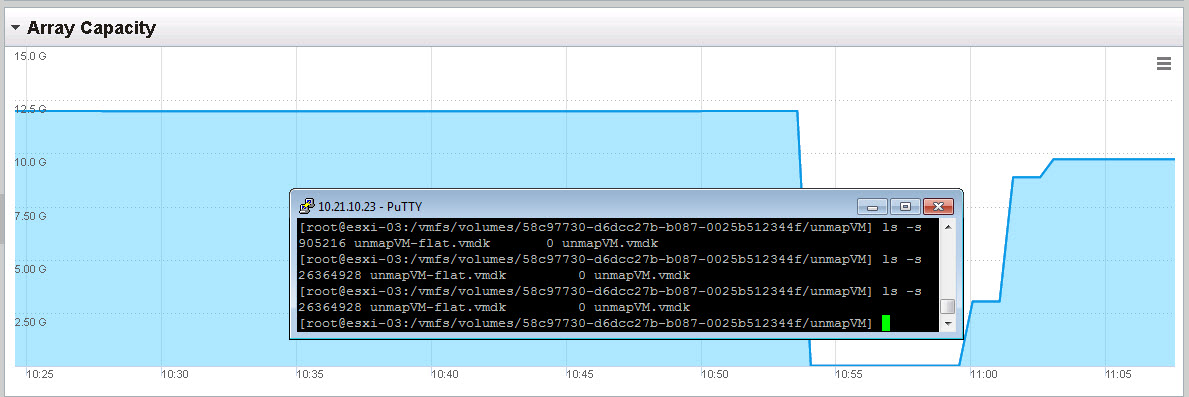
Task: Click the 15.0 G axis label
Action: tap(31, 56)
